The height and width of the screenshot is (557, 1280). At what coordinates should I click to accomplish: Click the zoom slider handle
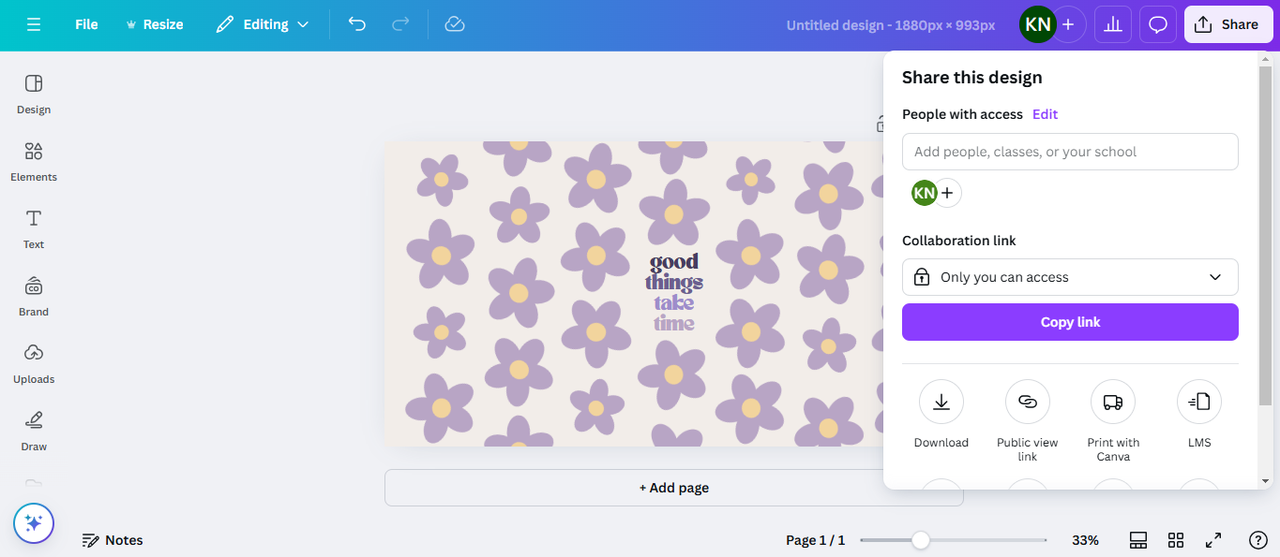920,540
